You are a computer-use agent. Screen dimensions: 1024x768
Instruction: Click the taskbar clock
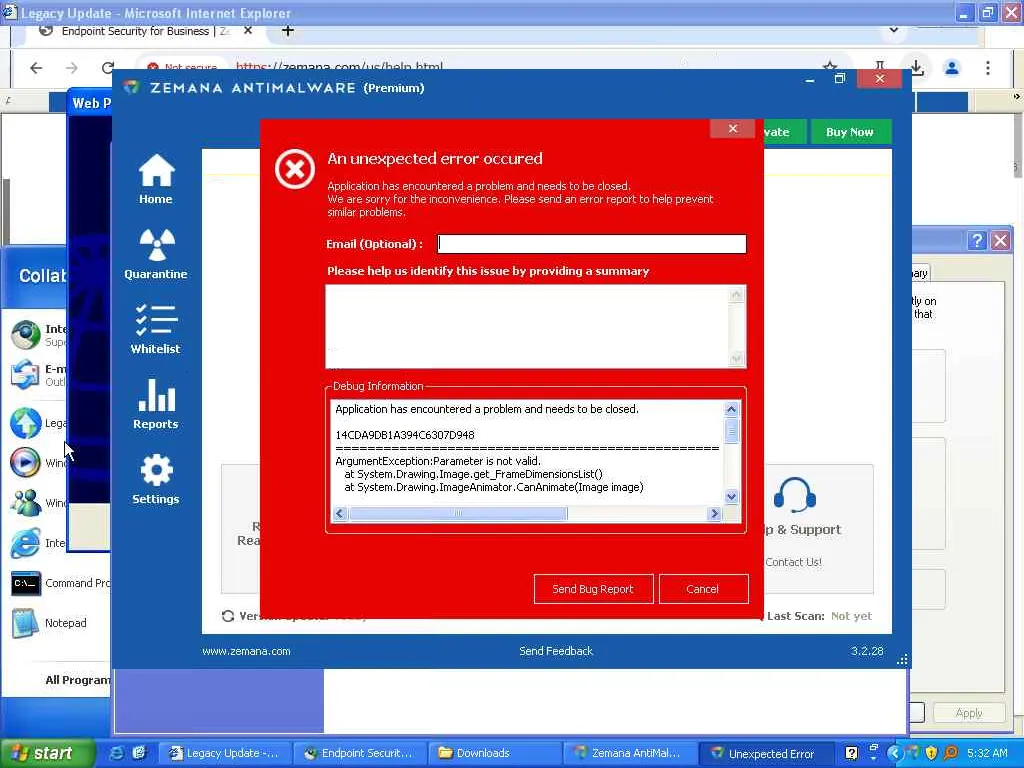[987, 753]
